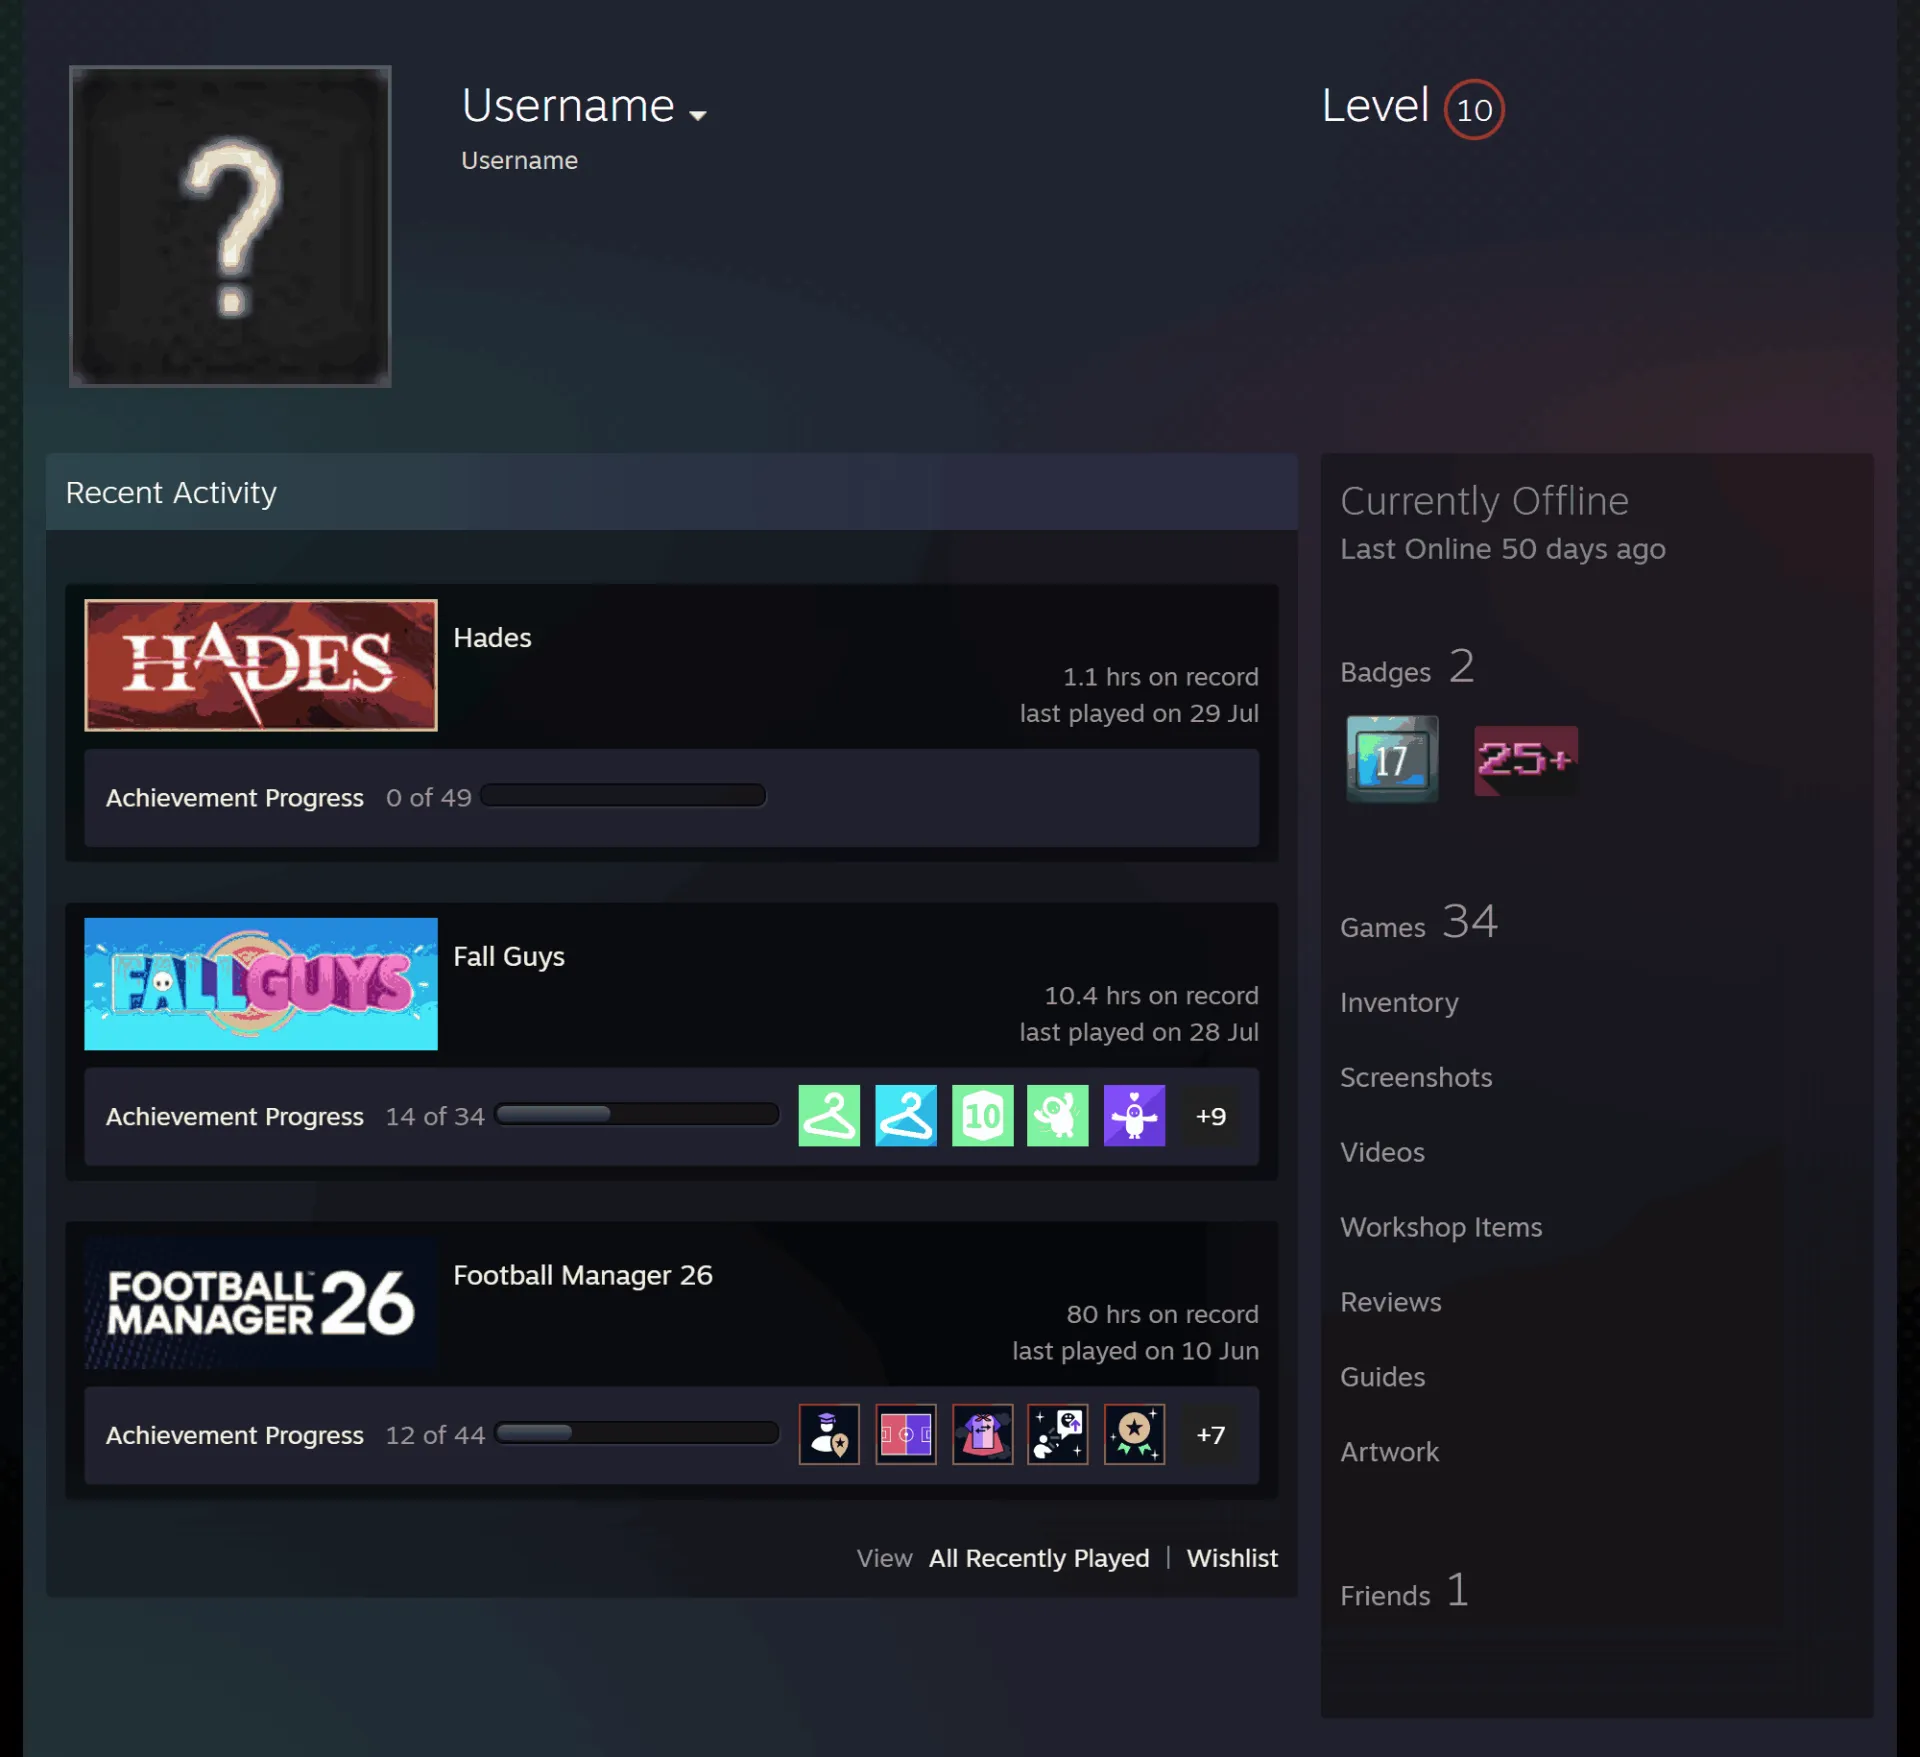Viewport: 1920px width, 1757px height.
Task: Expand the Username dropdown arrow
Action: click(x=698, y=115)
